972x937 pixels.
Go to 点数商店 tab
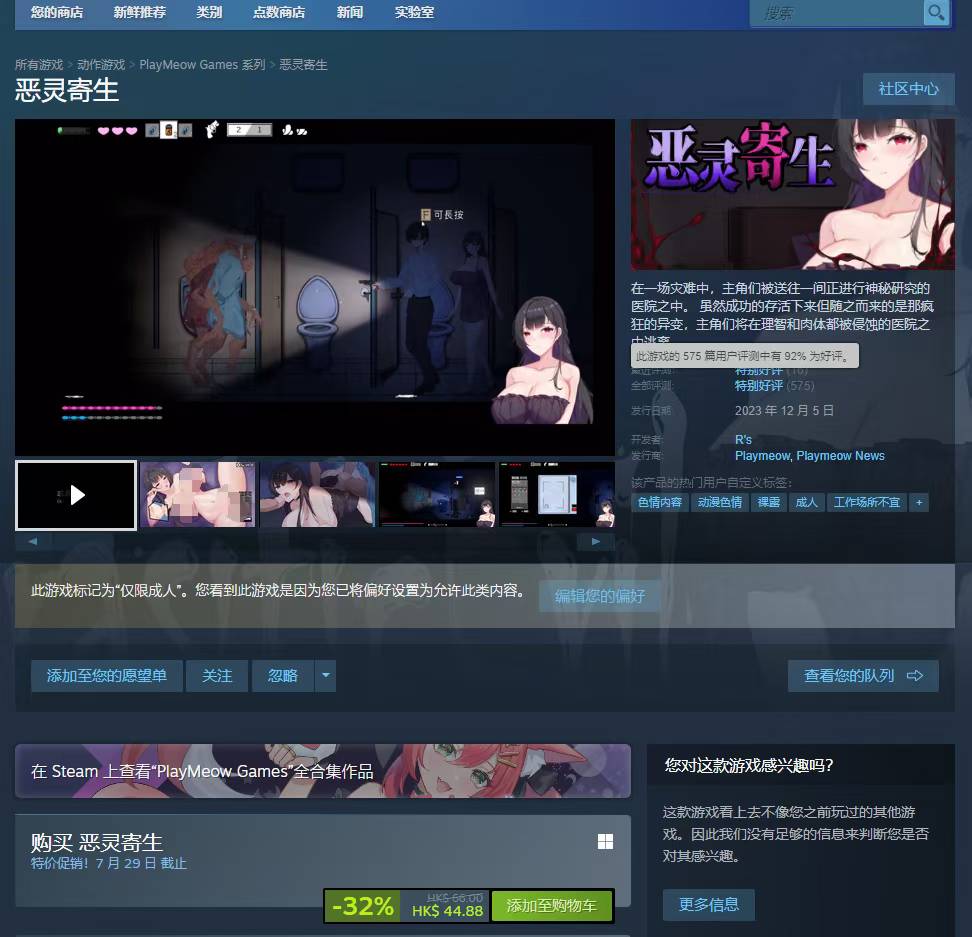pos(279,12)
